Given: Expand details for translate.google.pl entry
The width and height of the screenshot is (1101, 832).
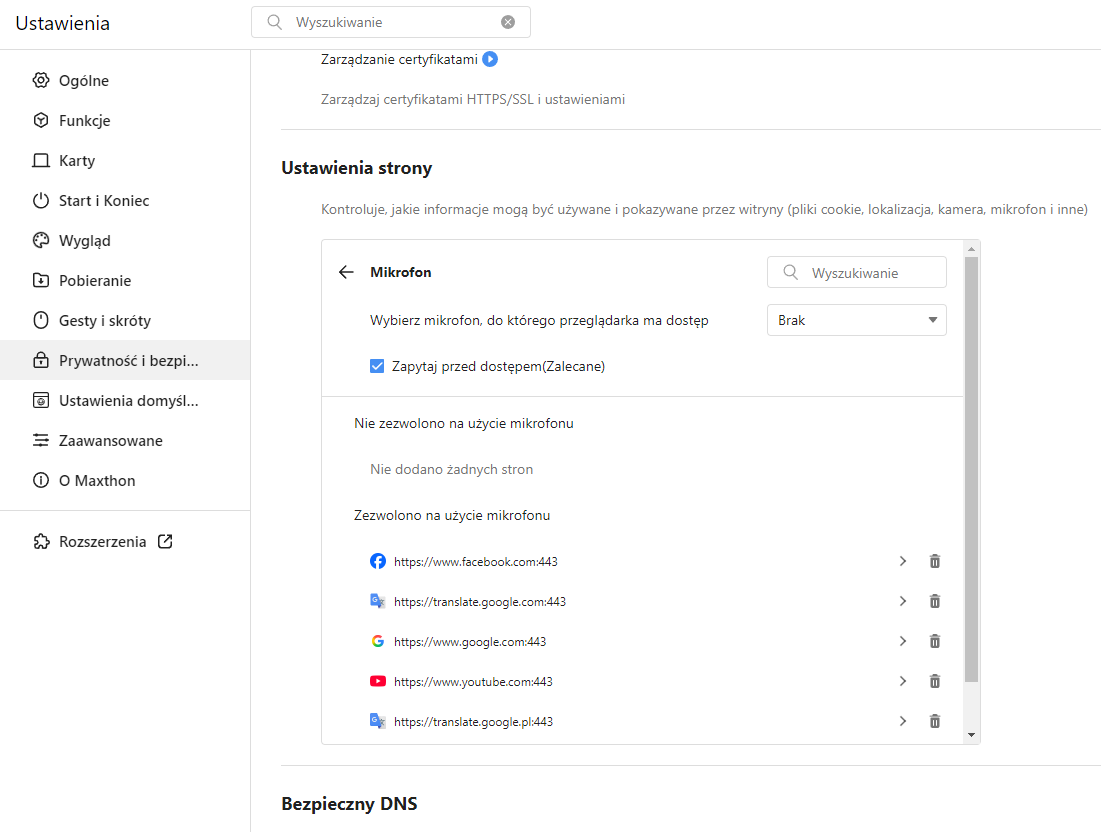Looking at the screenshot, I should (903, 721).
